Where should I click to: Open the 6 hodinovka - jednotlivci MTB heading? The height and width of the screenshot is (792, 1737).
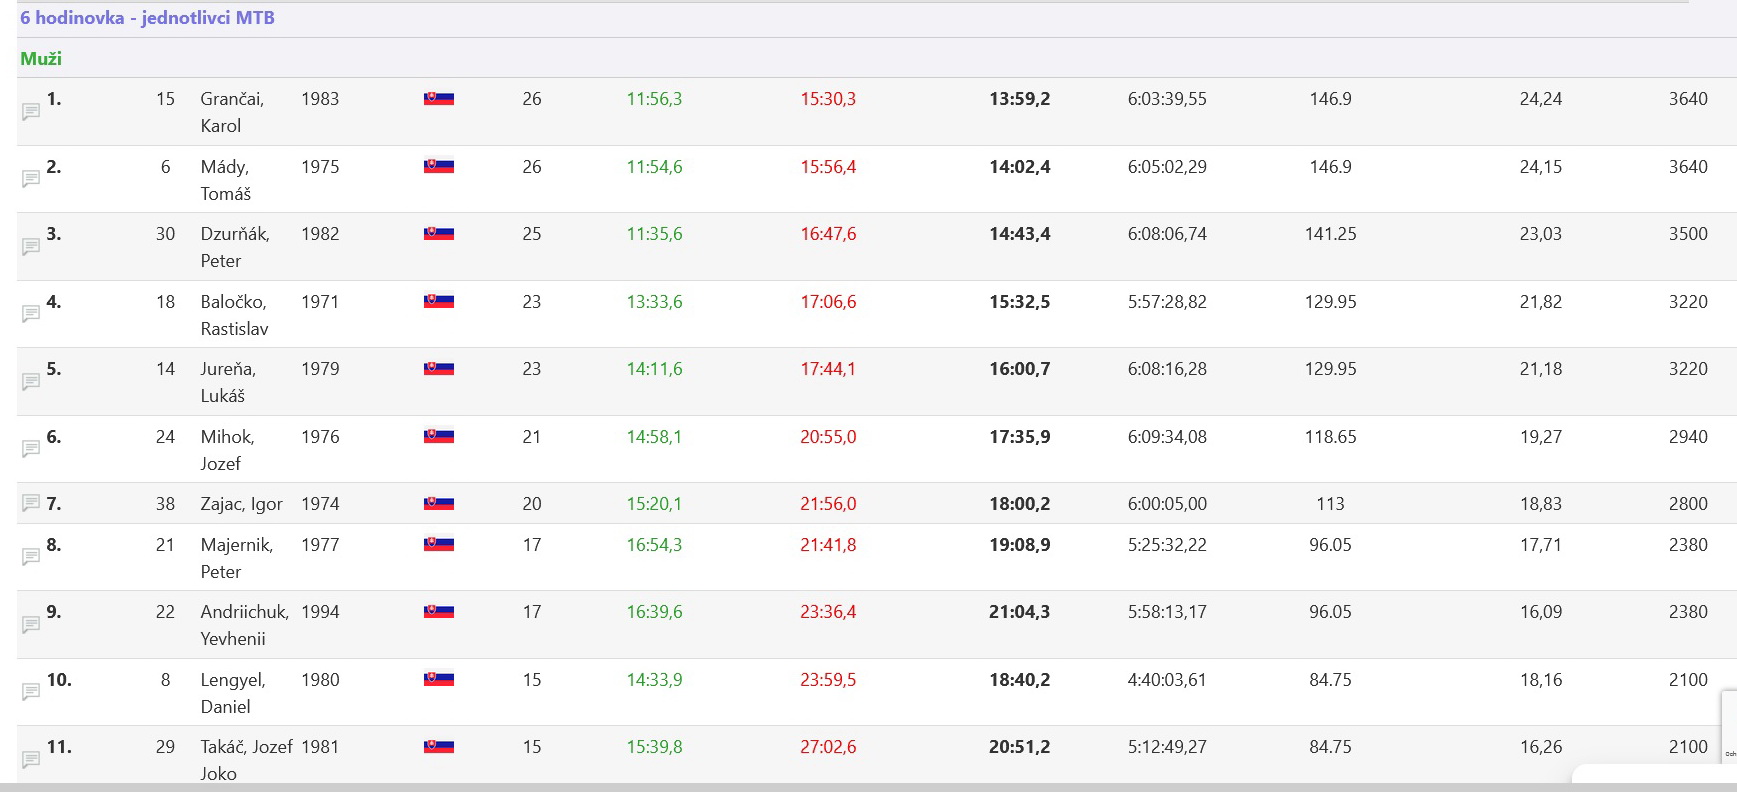pyautogui.click(x=147, y=18)
